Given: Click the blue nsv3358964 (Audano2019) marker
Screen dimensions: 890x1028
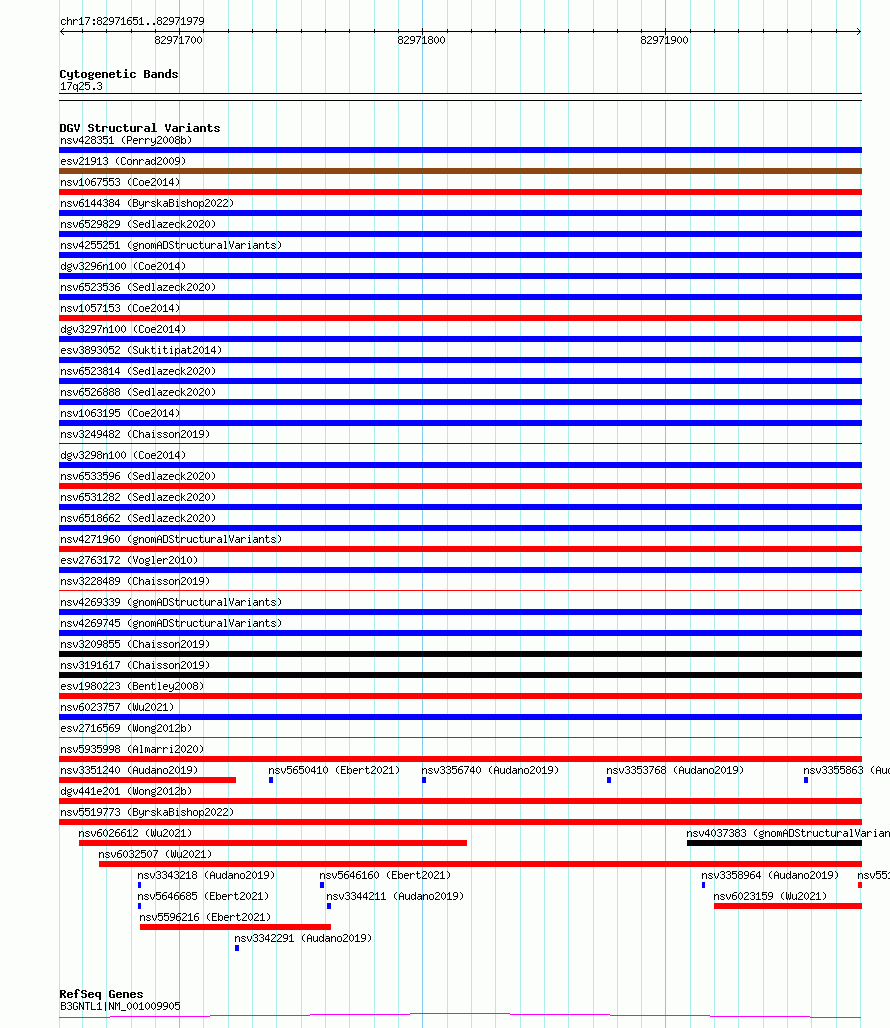Looking at the screenshot, I should [x=704, y=884].
